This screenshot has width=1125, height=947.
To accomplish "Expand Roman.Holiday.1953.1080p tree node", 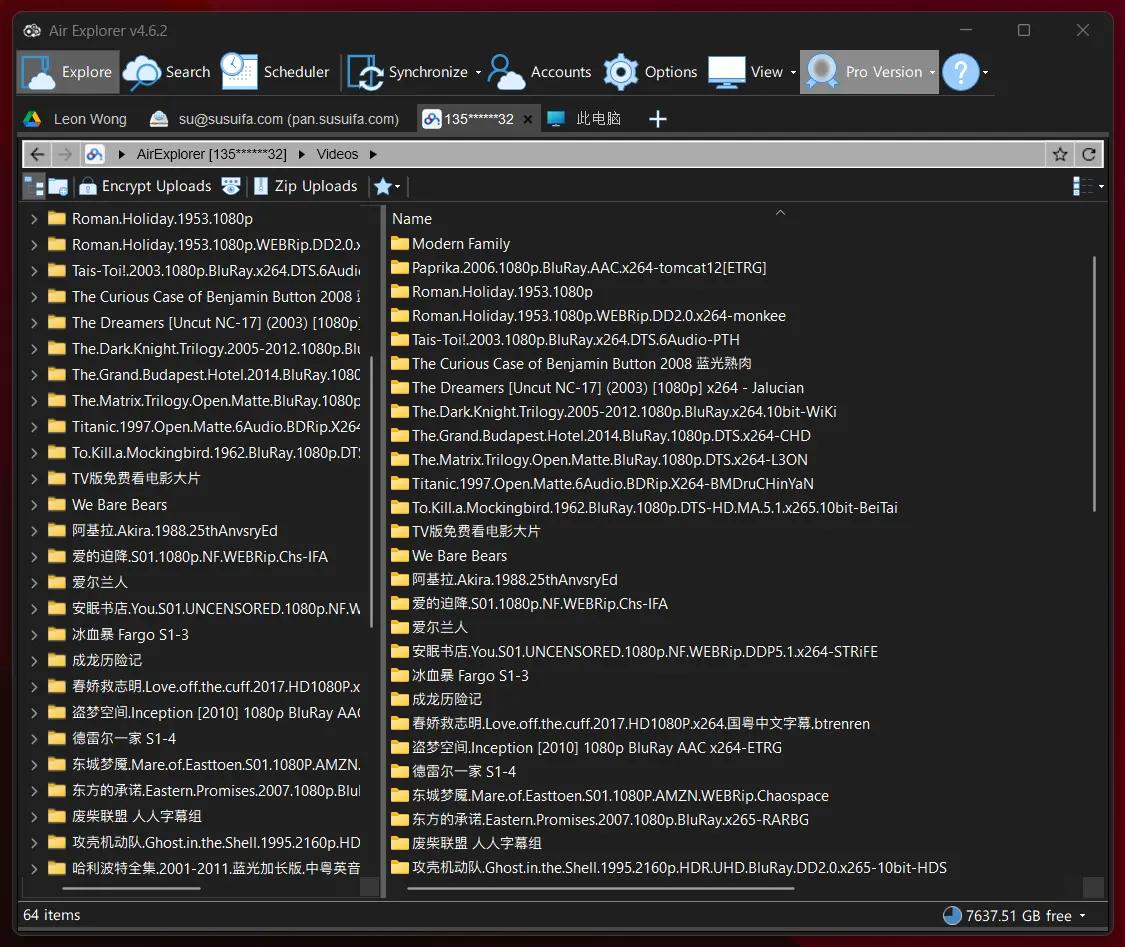I will (34, 219).
